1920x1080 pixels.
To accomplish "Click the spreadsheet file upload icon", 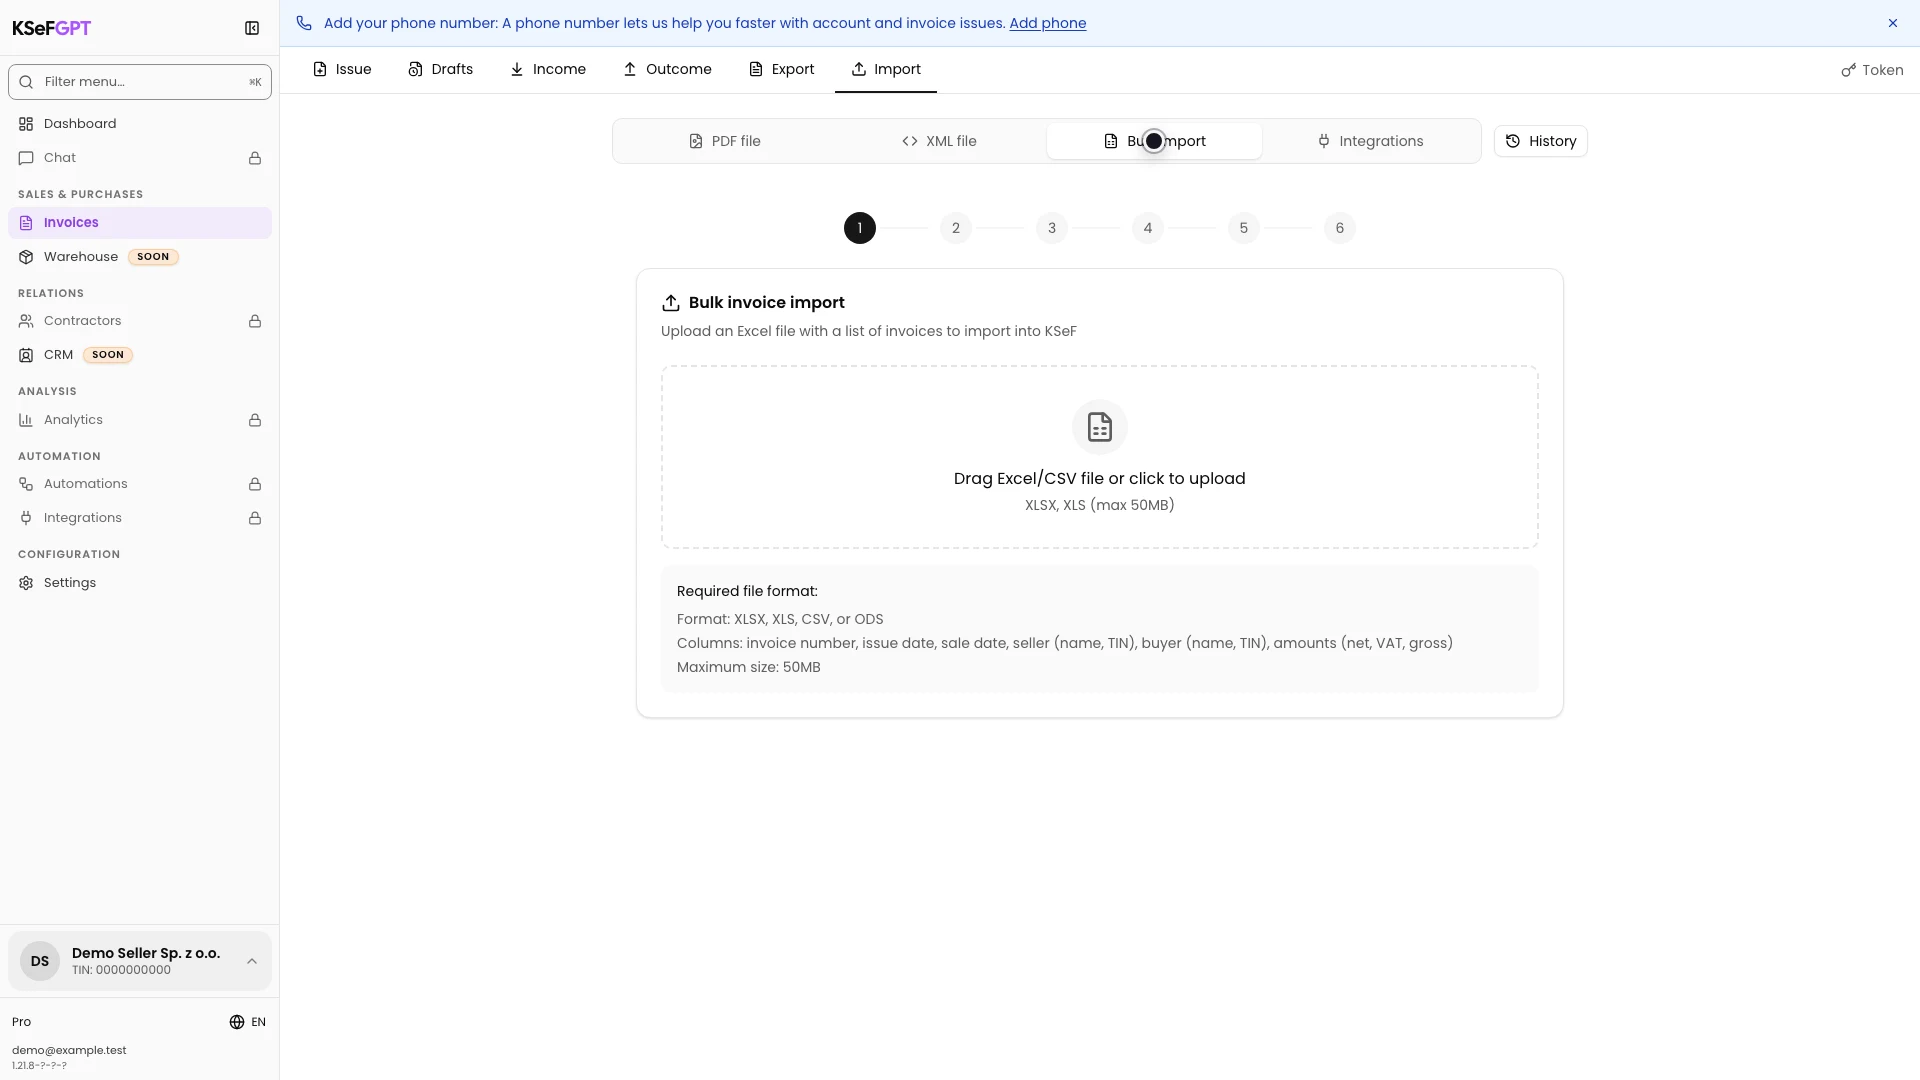I will (1100, 427).
